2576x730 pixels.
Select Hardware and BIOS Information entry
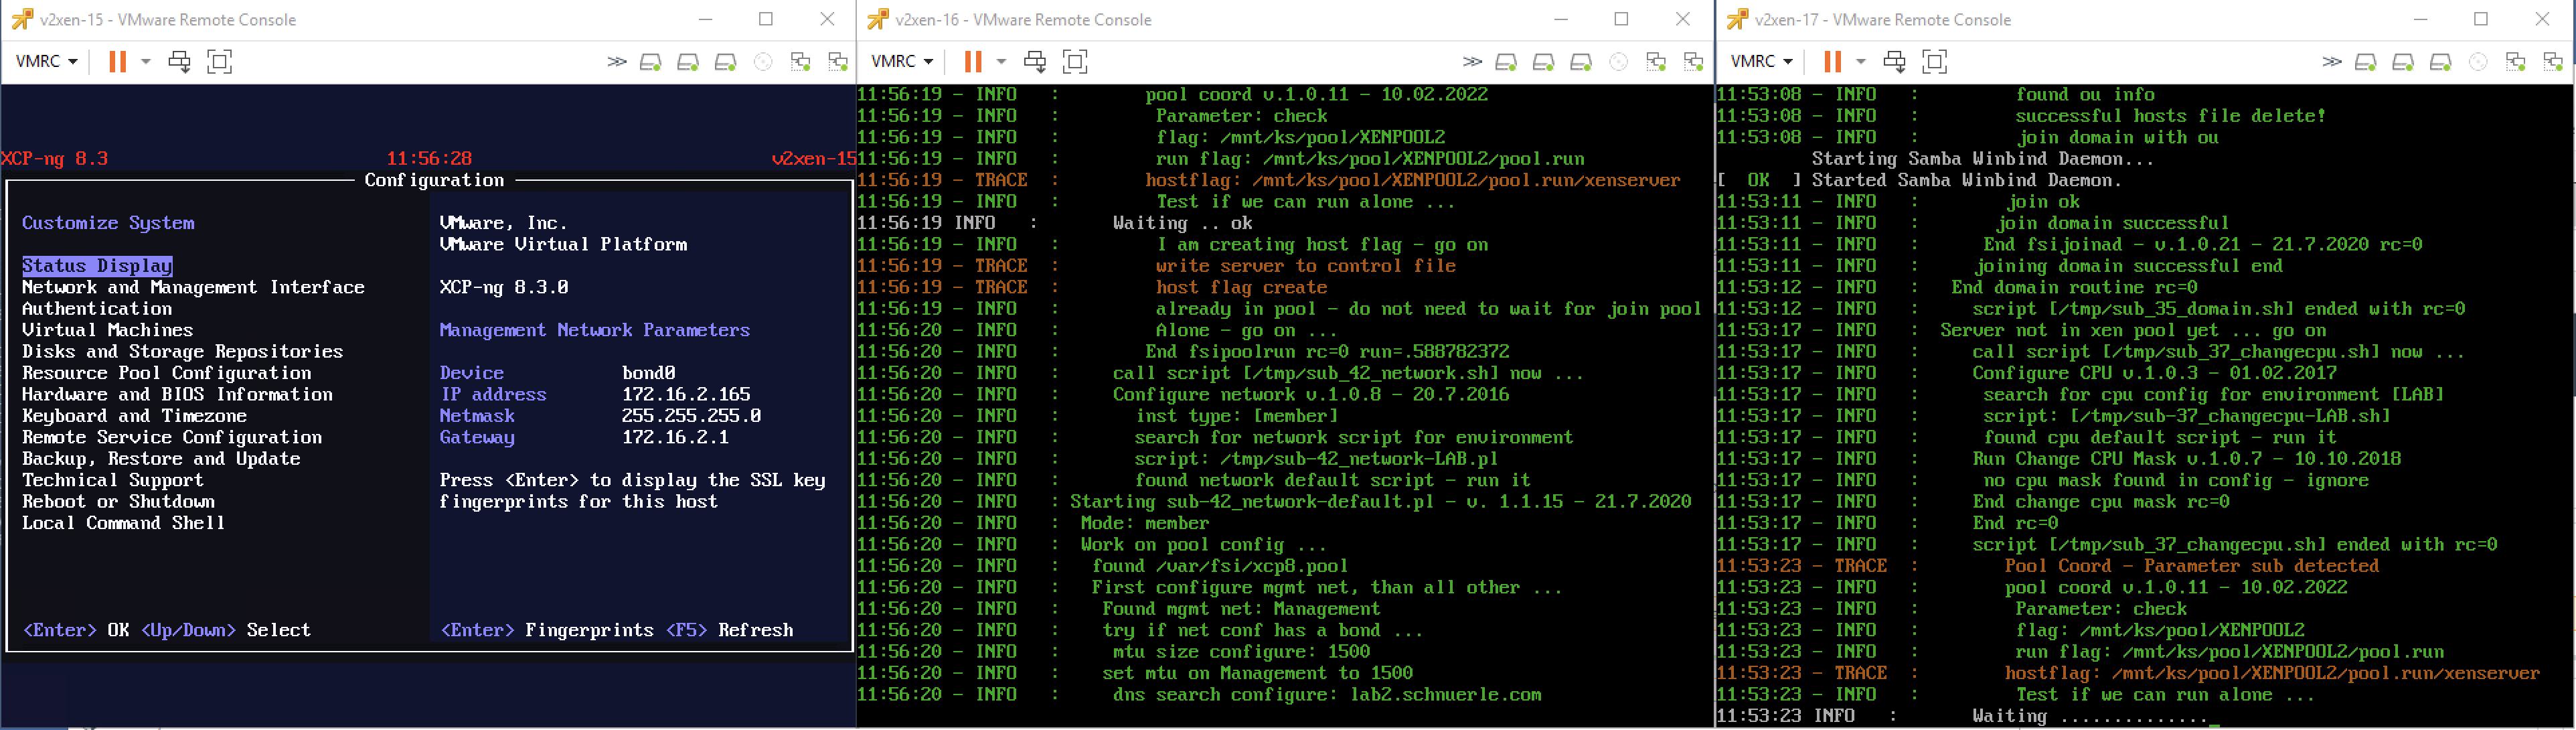point(177,395)
